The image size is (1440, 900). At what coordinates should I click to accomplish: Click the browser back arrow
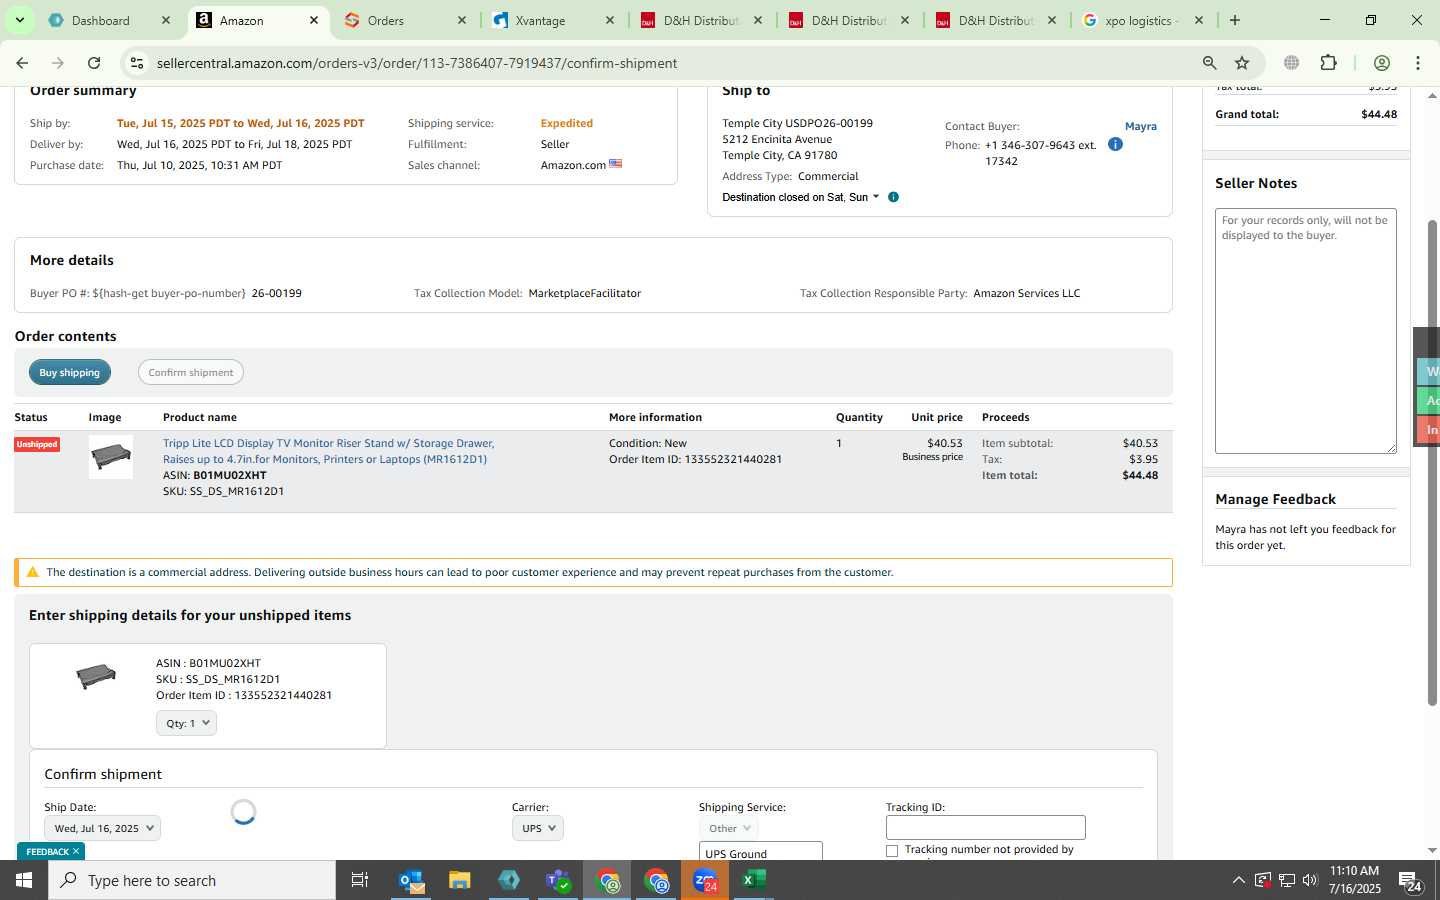22,63
